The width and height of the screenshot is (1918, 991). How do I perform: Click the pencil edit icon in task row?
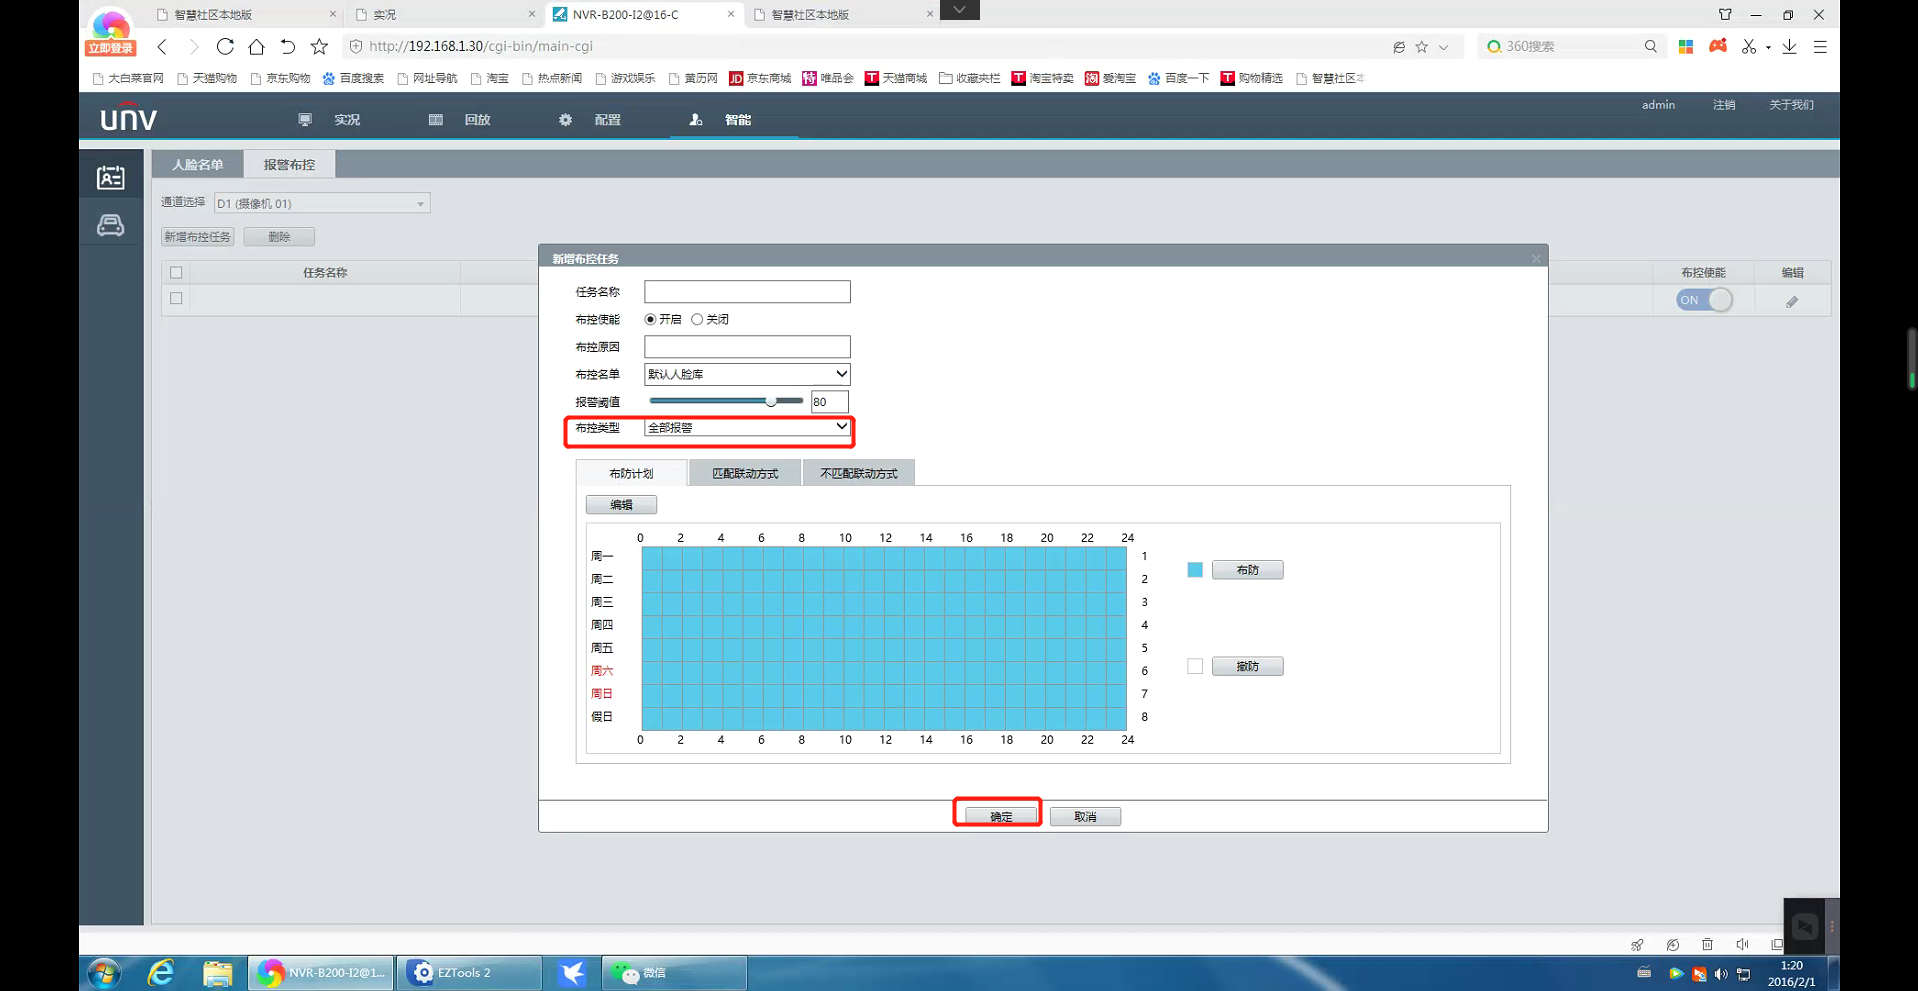[x=1791, y=301]
